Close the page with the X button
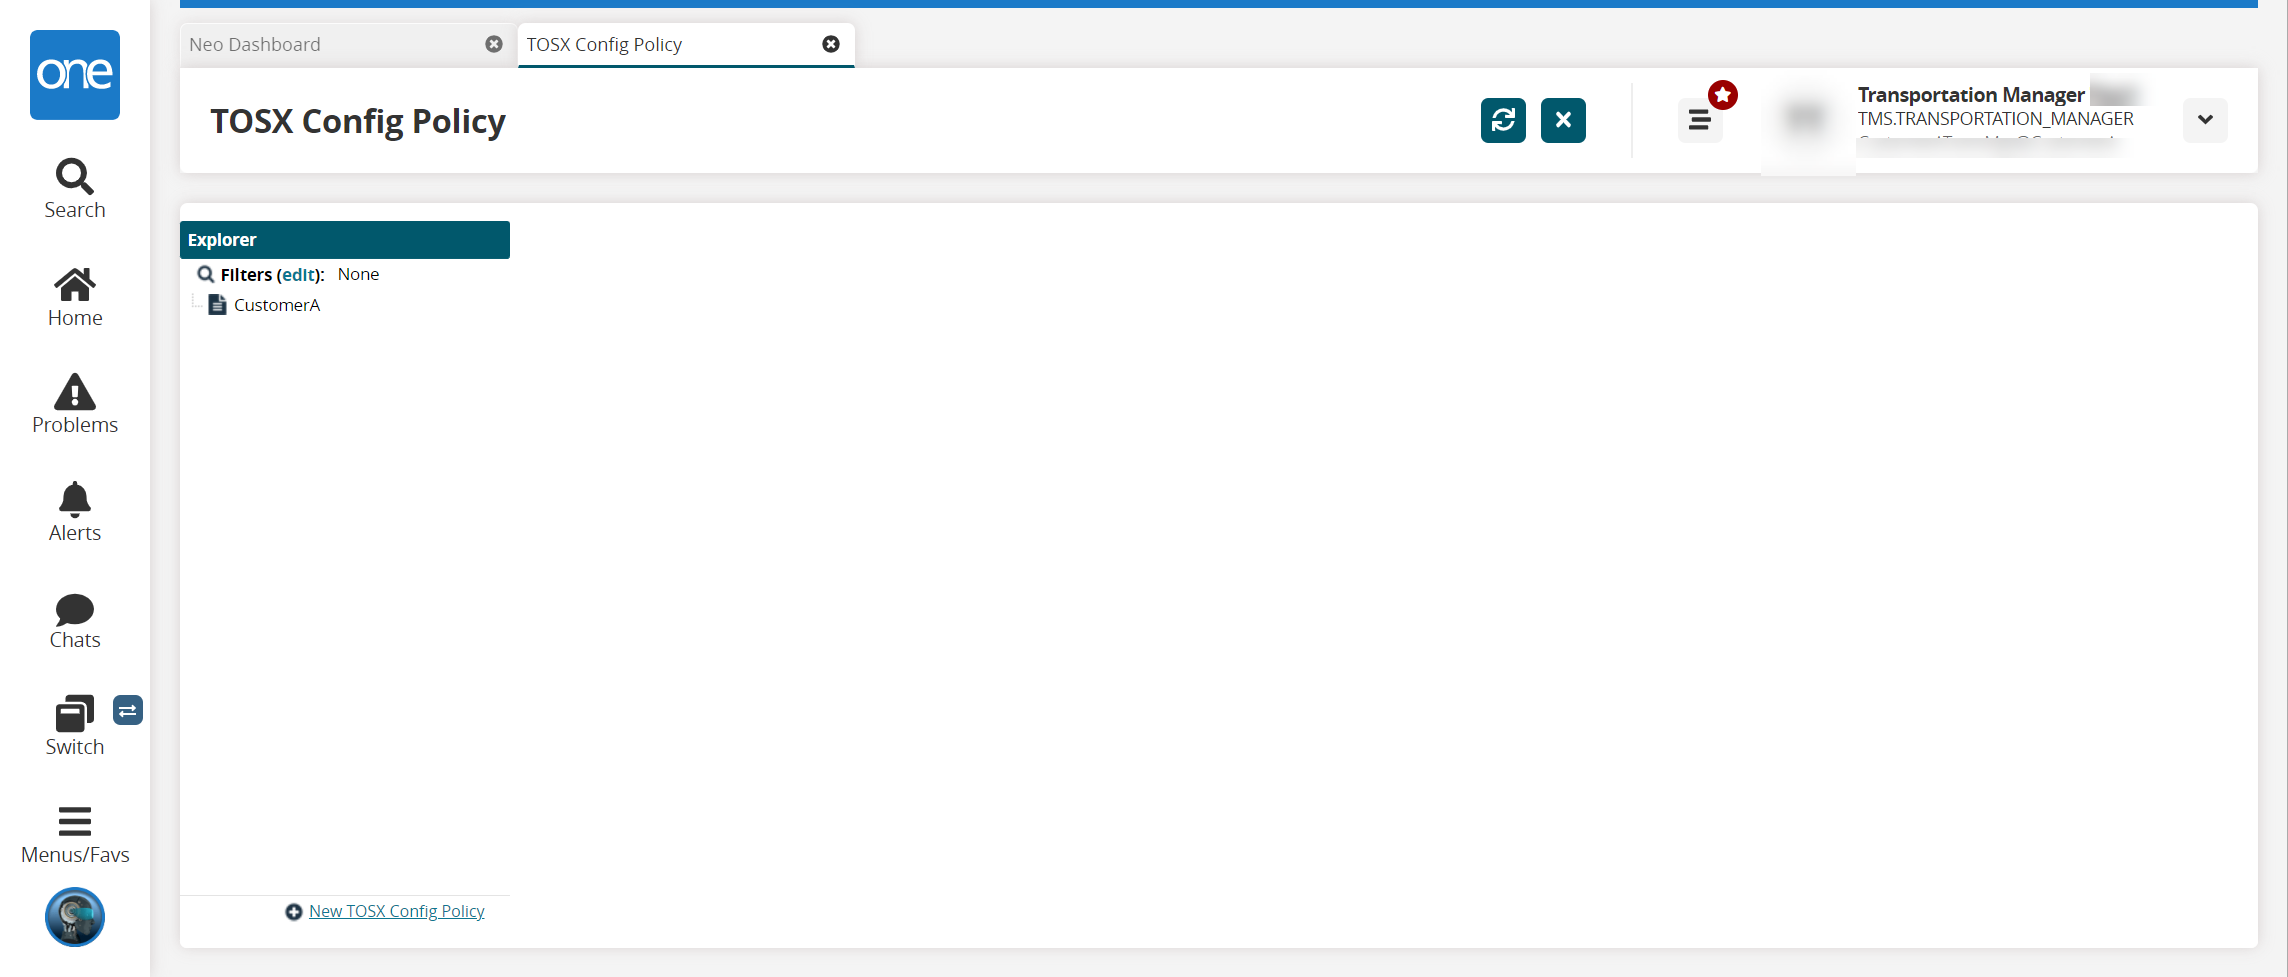2288x977 pixels. (x=1563, y=120)
